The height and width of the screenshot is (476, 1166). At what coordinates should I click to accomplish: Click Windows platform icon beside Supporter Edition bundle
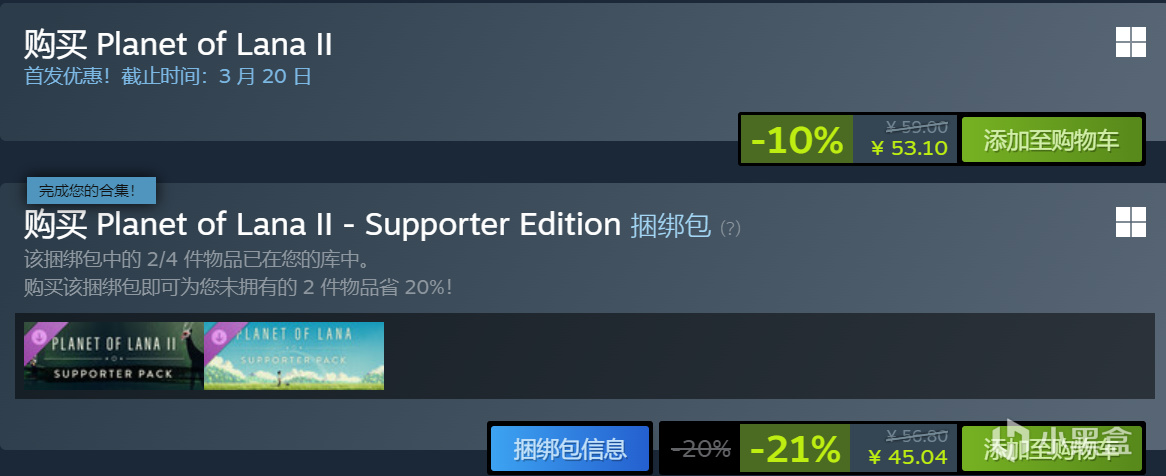1130,222
